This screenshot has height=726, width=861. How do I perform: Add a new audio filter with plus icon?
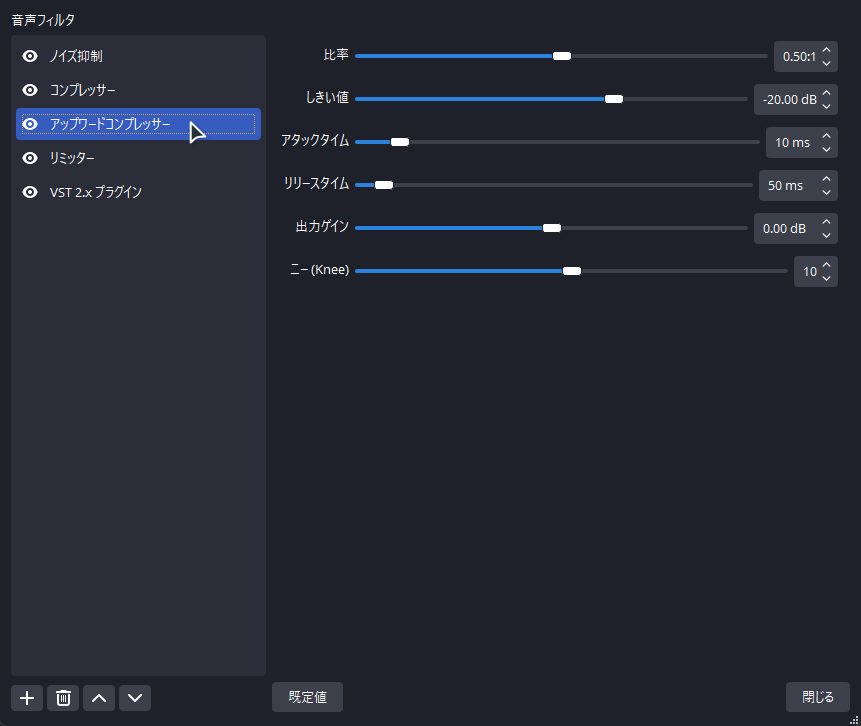coord(27,698)
